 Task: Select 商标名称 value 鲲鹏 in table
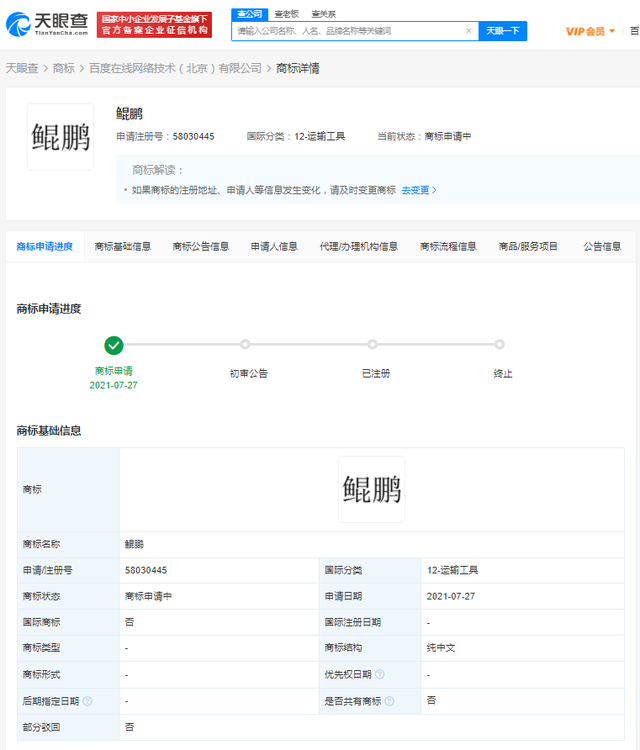134,544
